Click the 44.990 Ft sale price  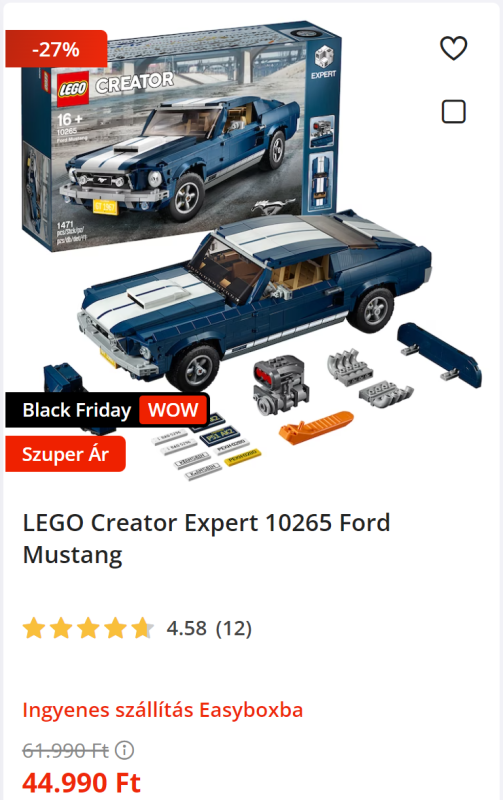(x=82, y=782)
